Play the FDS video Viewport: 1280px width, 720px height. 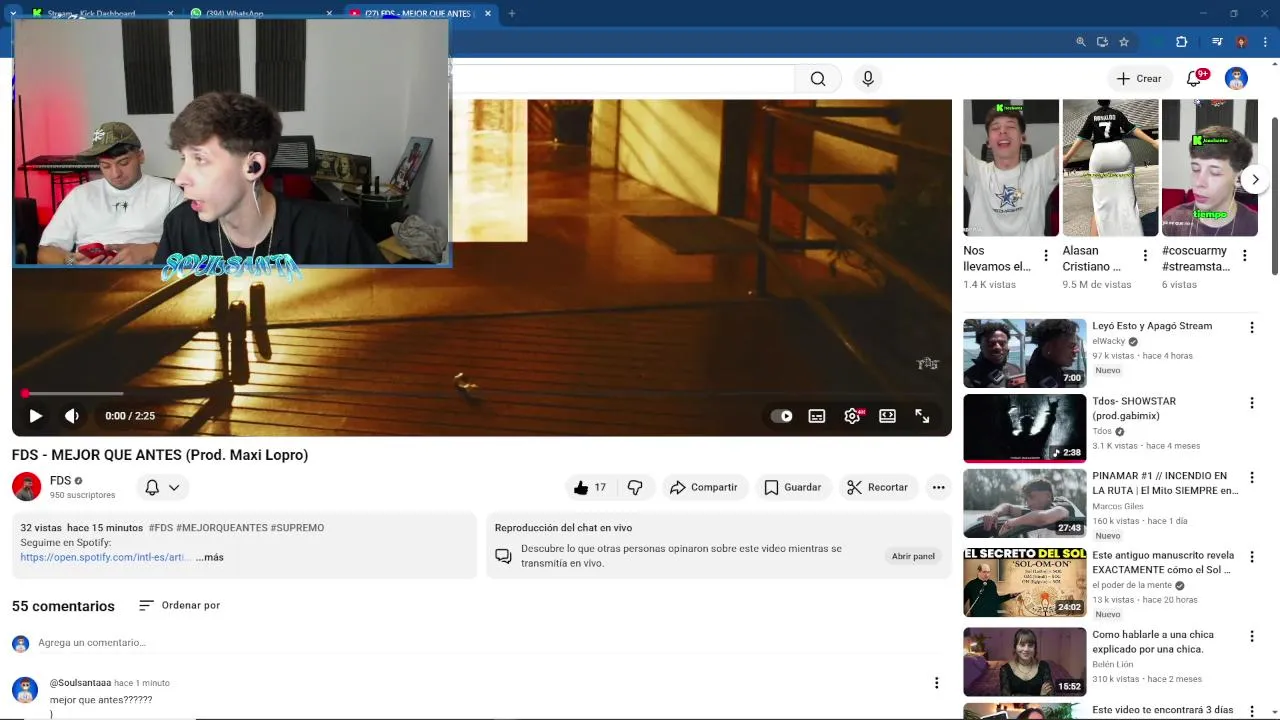coord(35,416)
